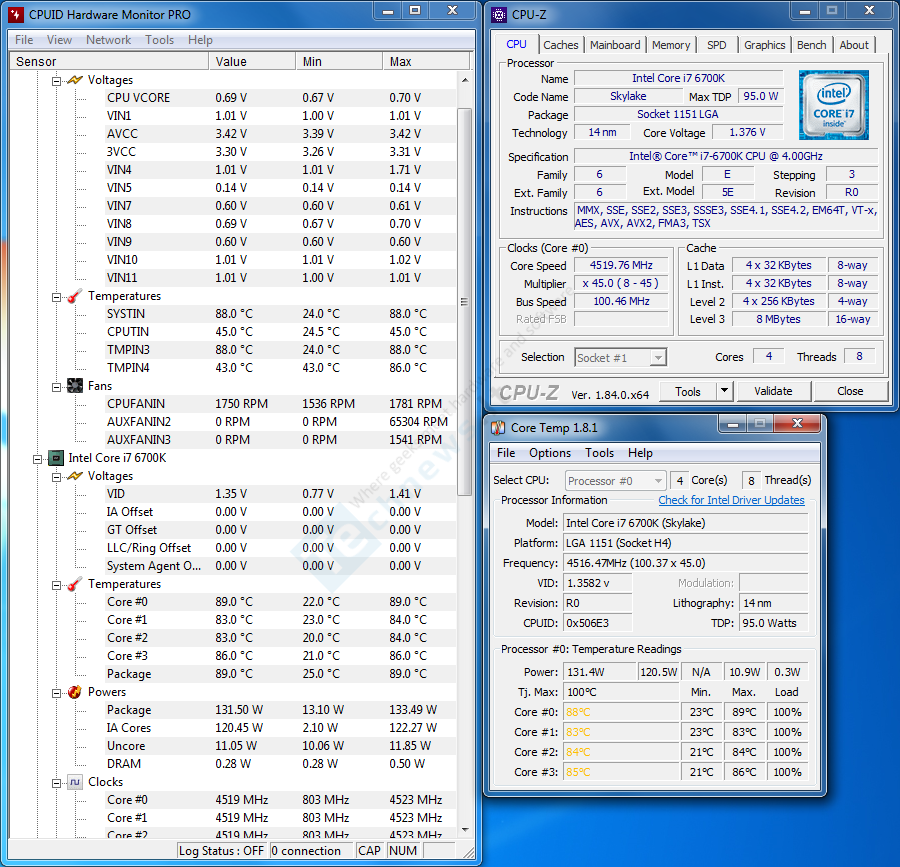Switch to the Graphics tab in CPU-Z

point(765,45)
